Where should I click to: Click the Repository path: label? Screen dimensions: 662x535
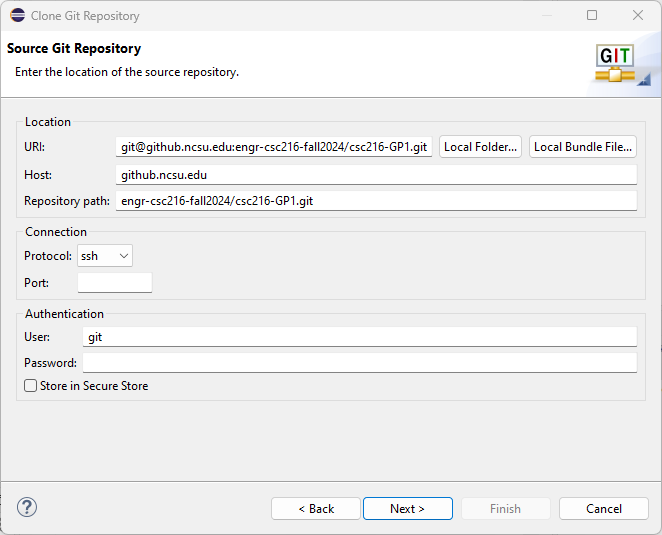tap(67, 201)
